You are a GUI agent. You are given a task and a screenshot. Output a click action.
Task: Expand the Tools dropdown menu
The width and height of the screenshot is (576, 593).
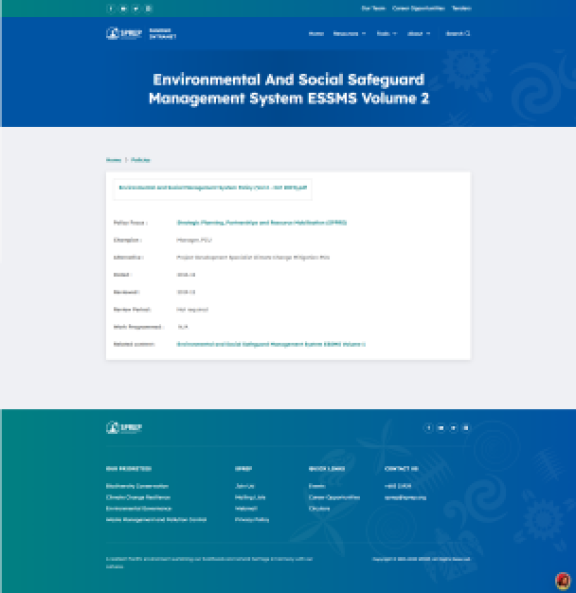pyautogui.click(x=386, y=33)
